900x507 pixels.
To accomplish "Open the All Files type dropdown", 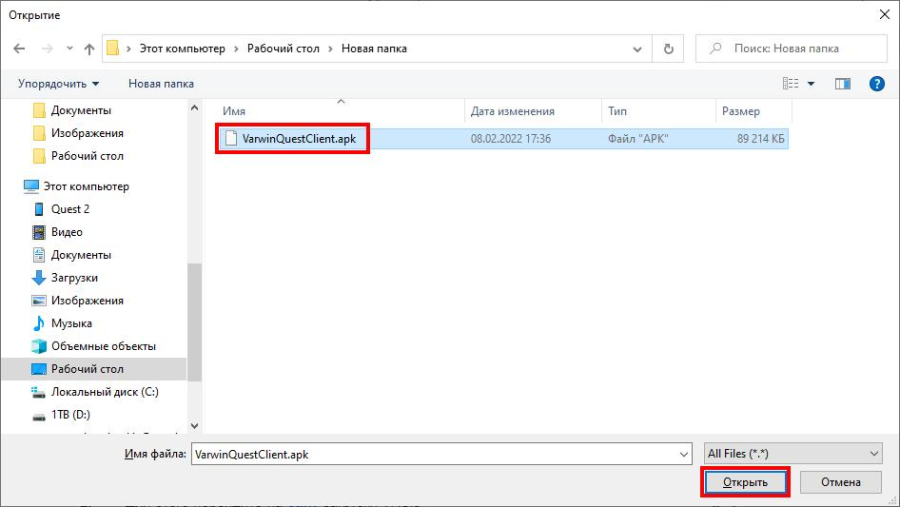I will click(793, 453).
